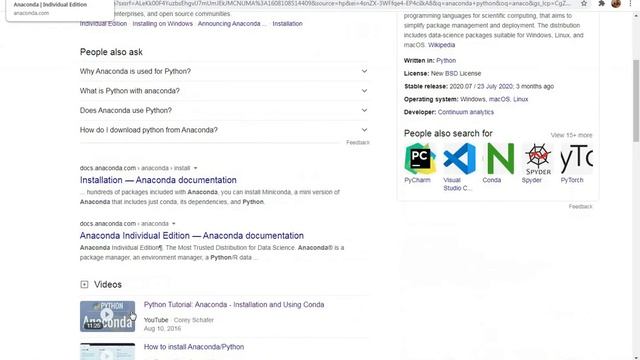Viewport: 640px width, 360px height.
Task: Click the PyCharm label text
Action: 417,180
